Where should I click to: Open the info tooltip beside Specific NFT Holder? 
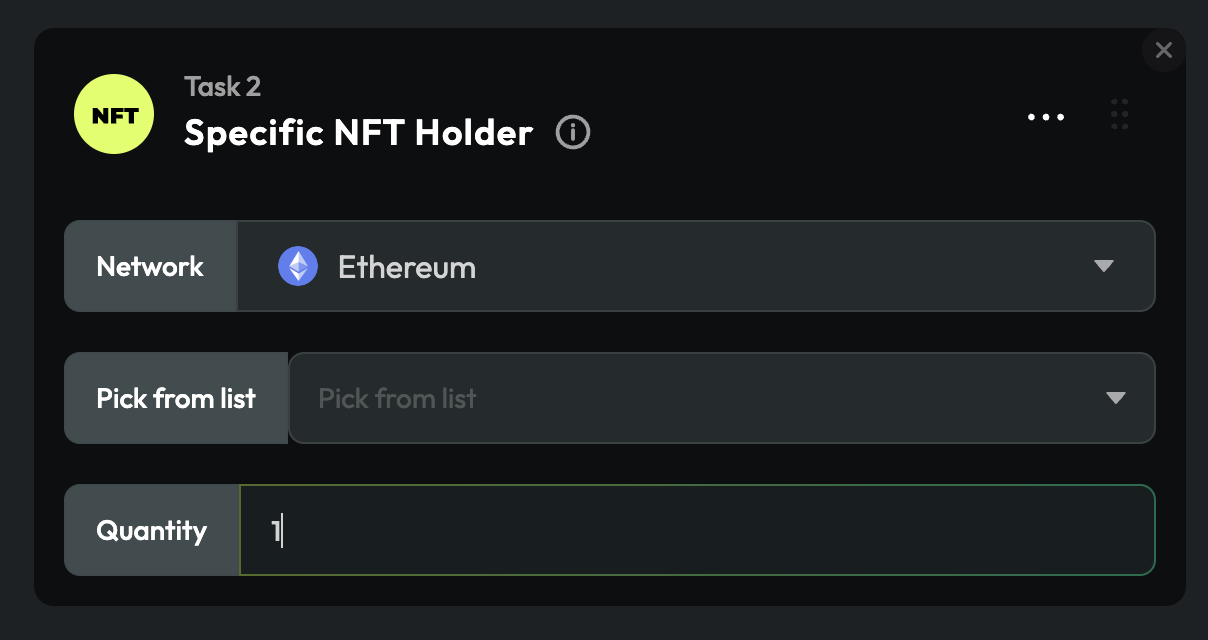(x=573, y=132)
